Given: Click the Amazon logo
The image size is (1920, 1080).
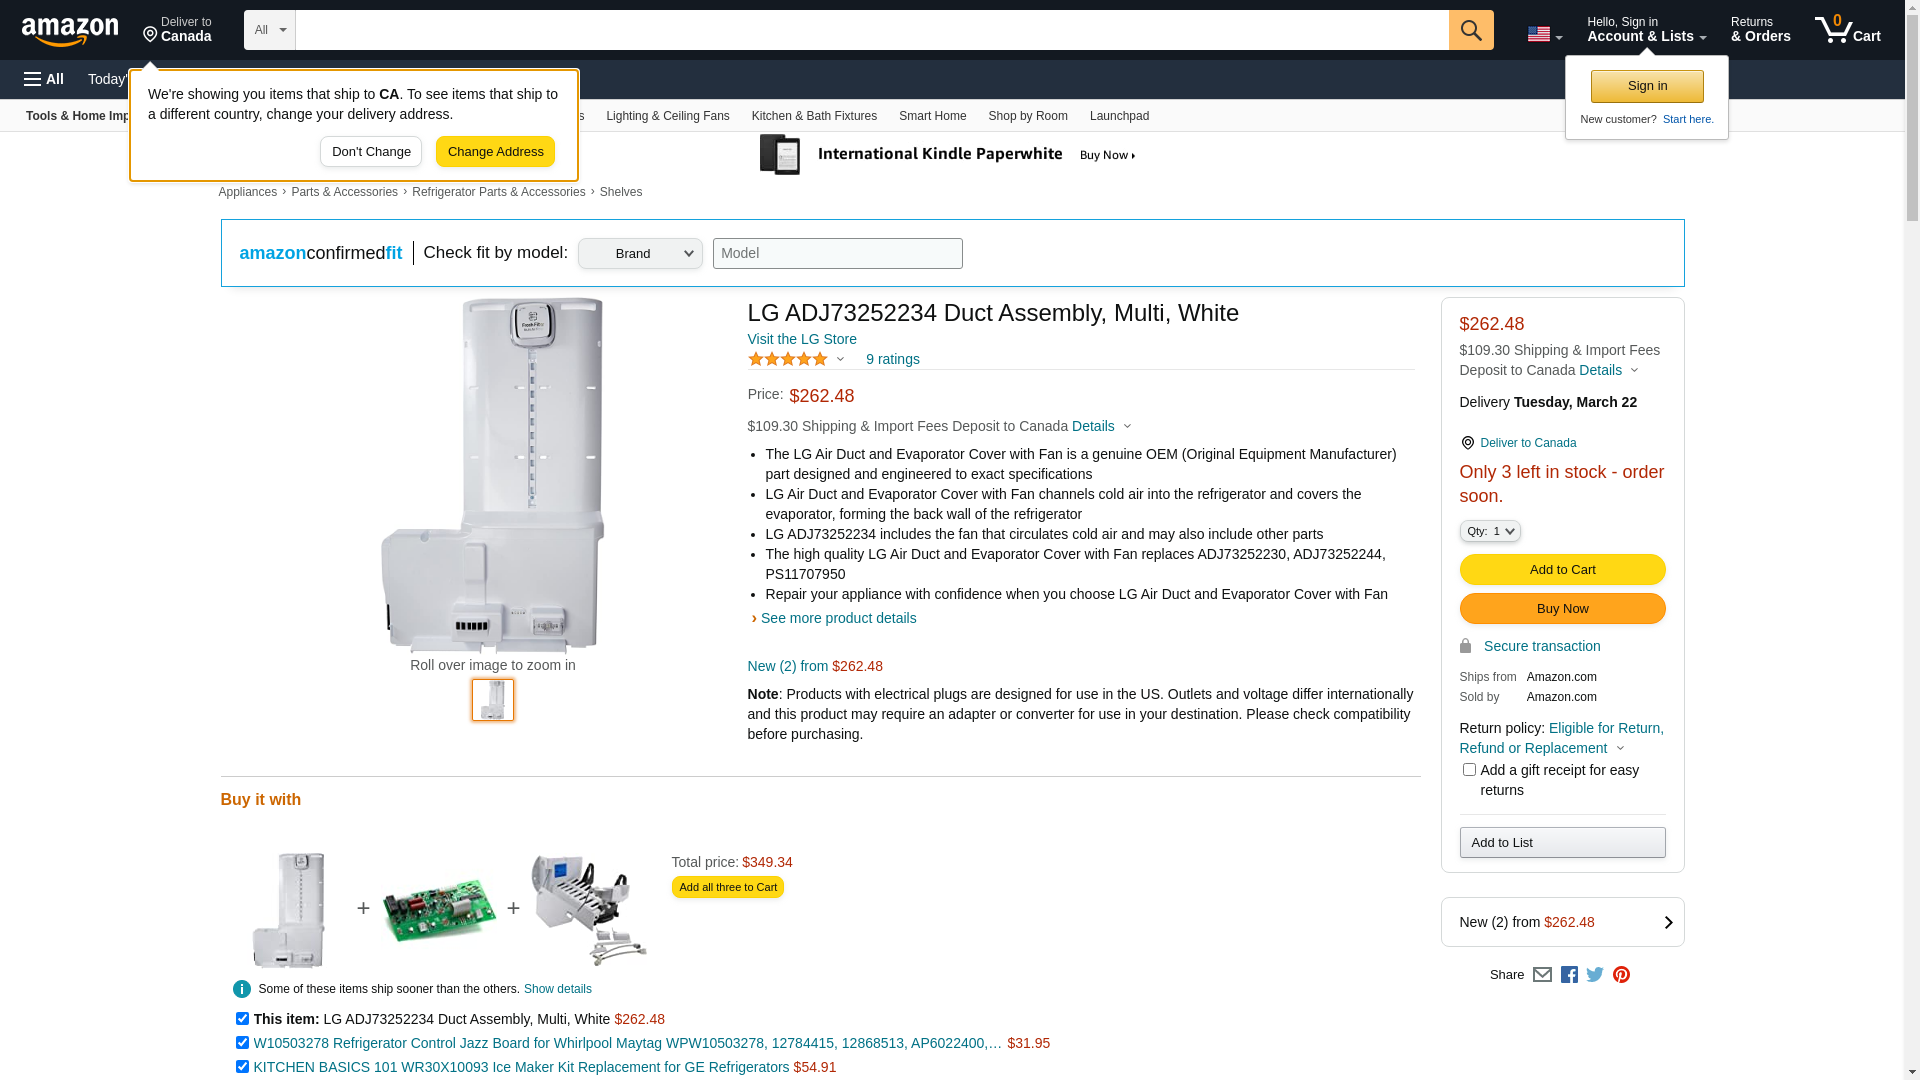Looking at the screenshot, I should point(70,31).
